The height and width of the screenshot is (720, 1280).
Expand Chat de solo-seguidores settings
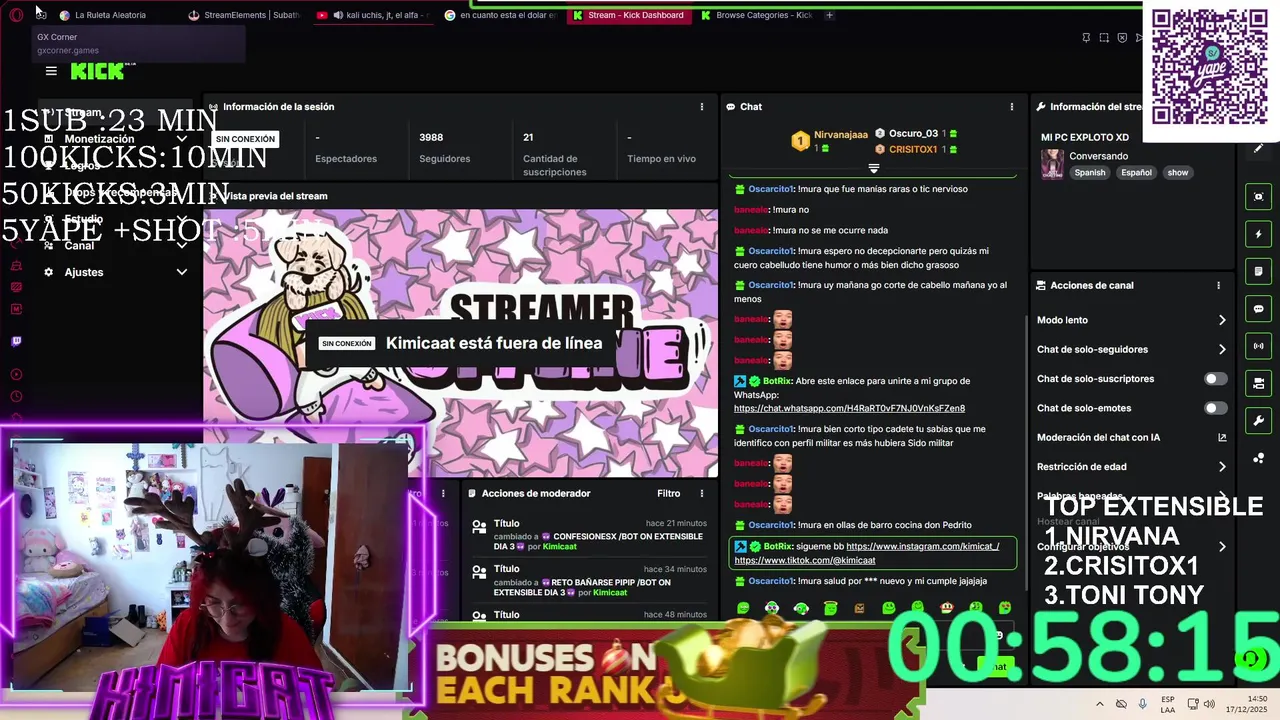1222,349
